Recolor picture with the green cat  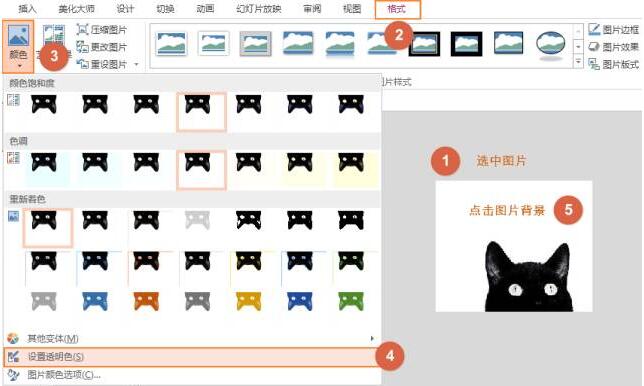pos(351,301)
